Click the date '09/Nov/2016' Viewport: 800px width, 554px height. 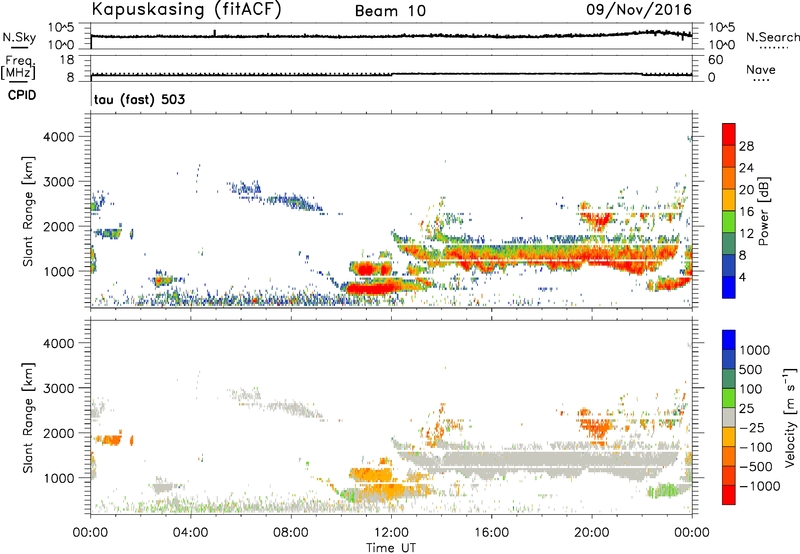[x=639, y=10]
